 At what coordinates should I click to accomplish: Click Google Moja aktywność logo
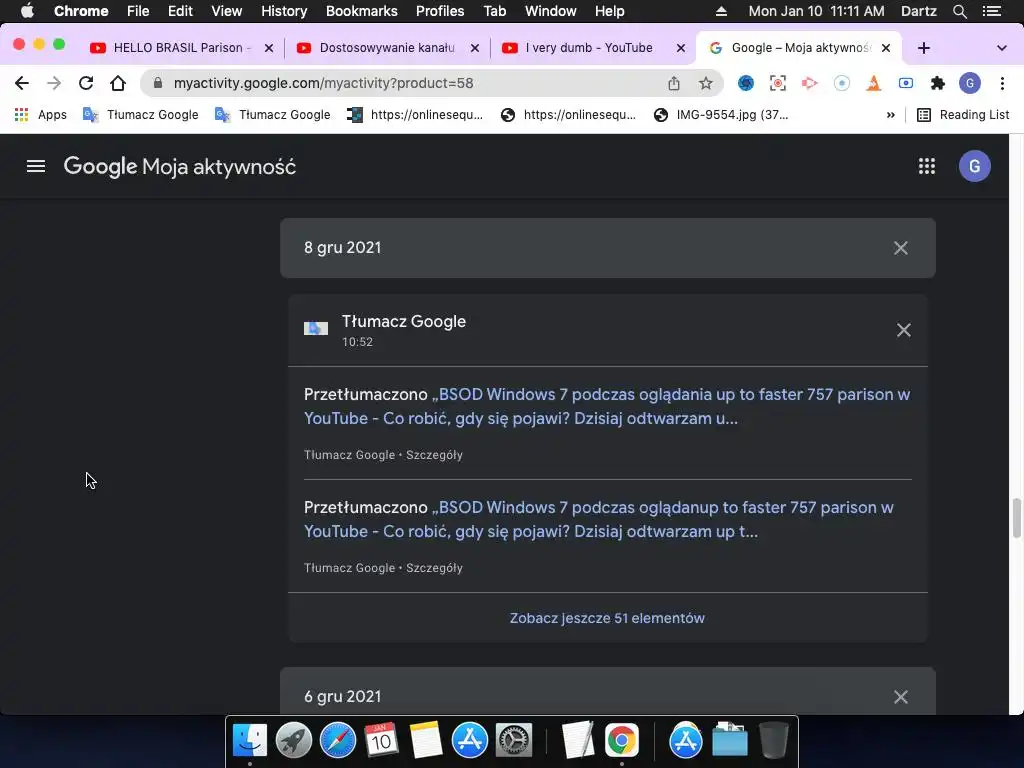(180, 167)
